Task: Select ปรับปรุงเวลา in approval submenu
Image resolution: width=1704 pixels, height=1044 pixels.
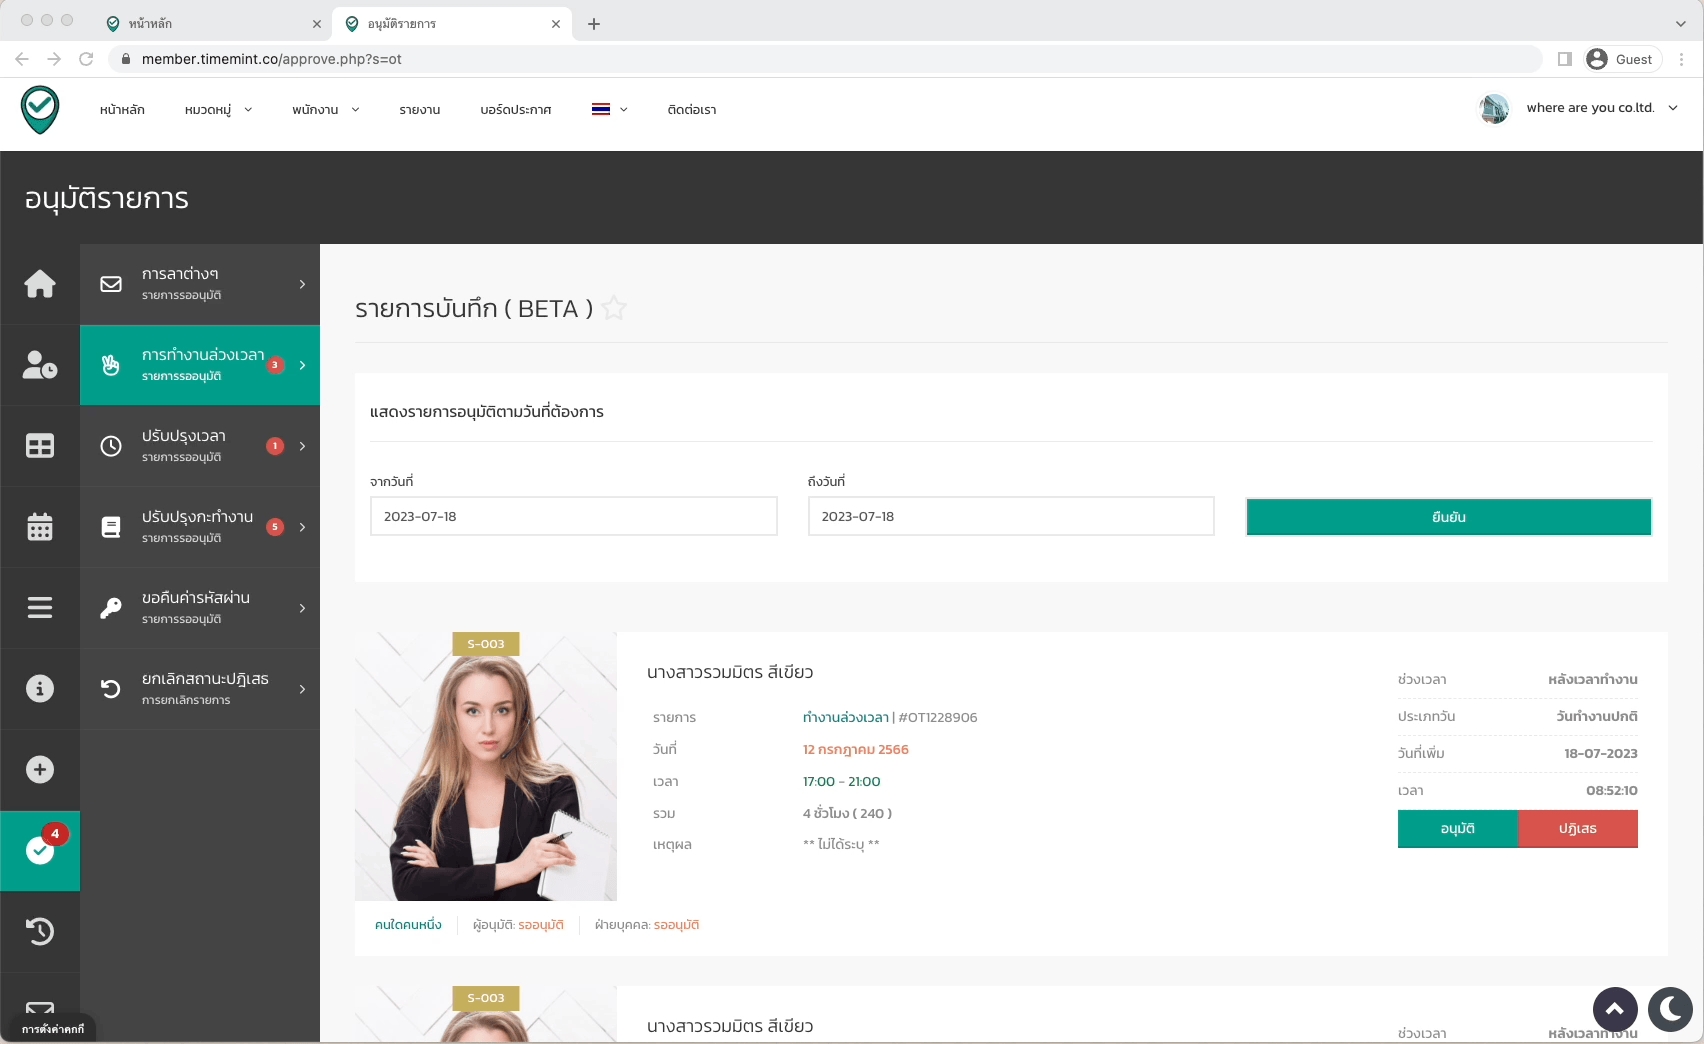Action: point(200,446)
